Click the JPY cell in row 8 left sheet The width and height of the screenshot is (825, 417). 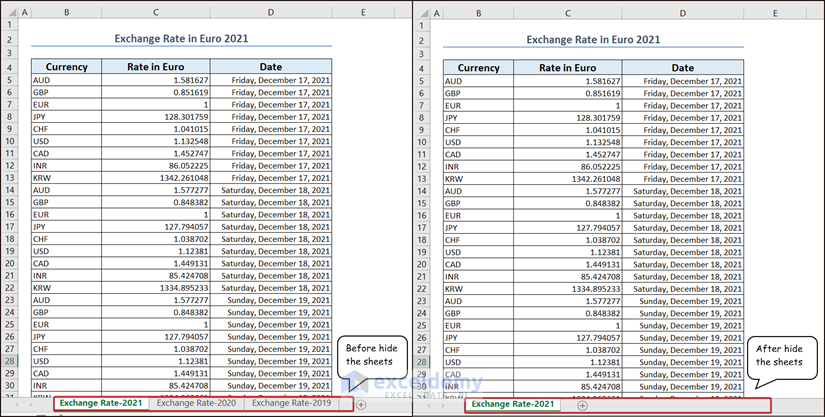coord(67,117)
